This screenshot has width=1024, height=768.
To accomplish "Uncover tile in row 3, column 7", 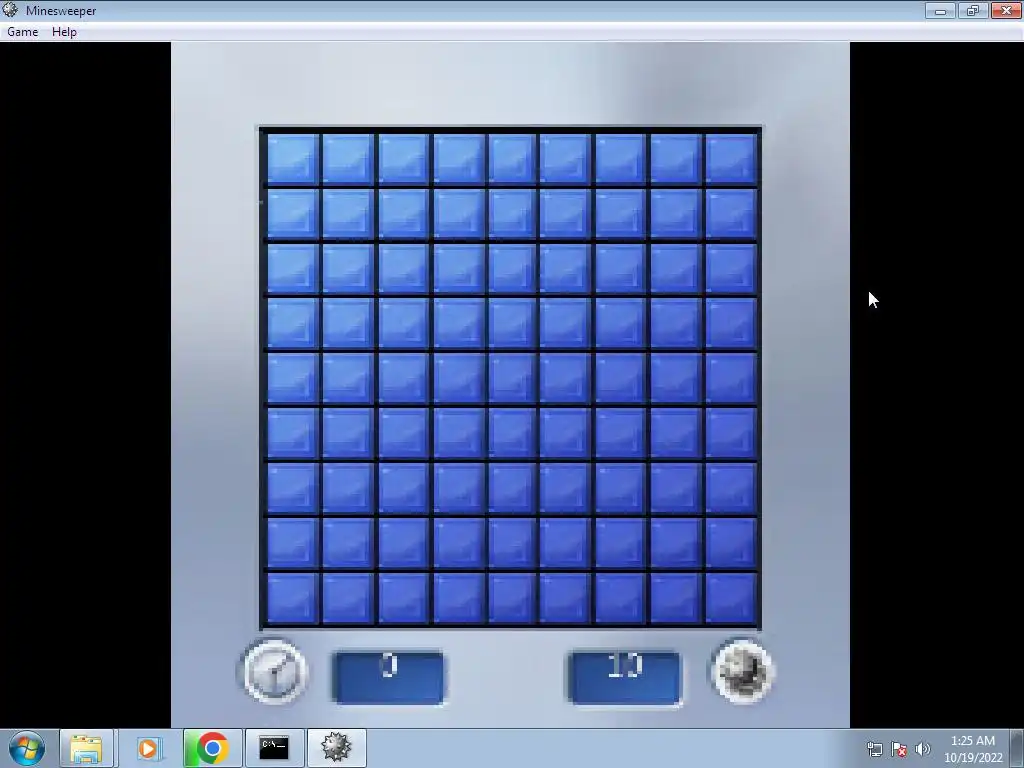I will 620,268.
